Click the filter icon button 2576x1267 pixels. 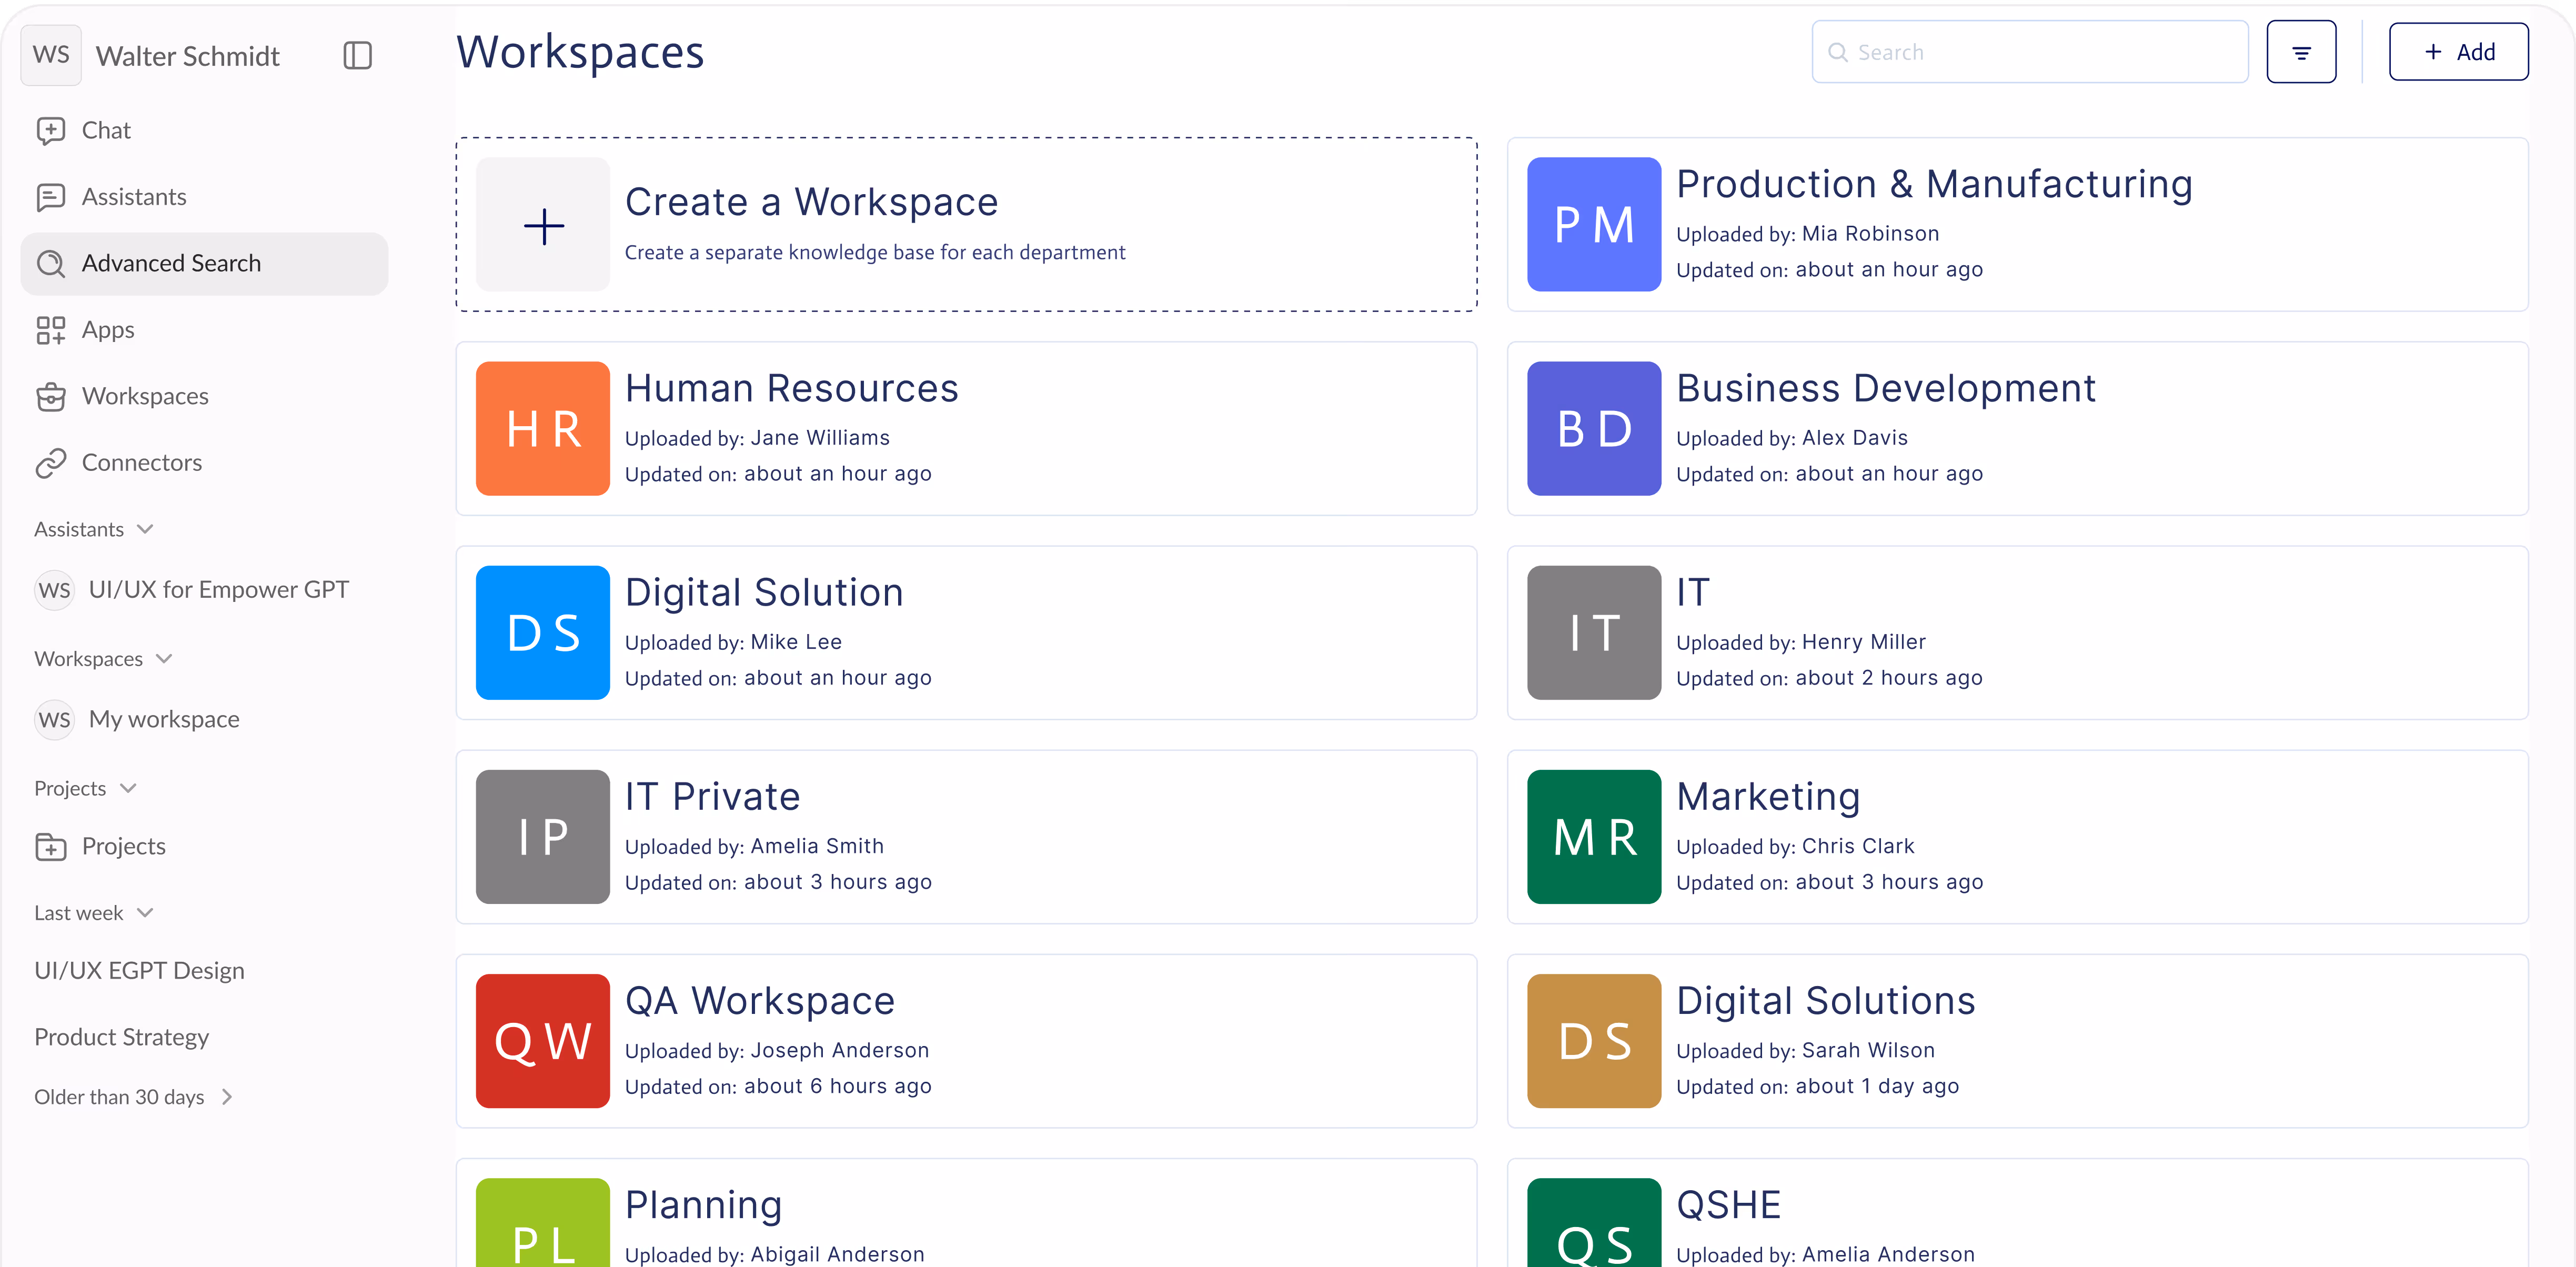point(2300,52)
